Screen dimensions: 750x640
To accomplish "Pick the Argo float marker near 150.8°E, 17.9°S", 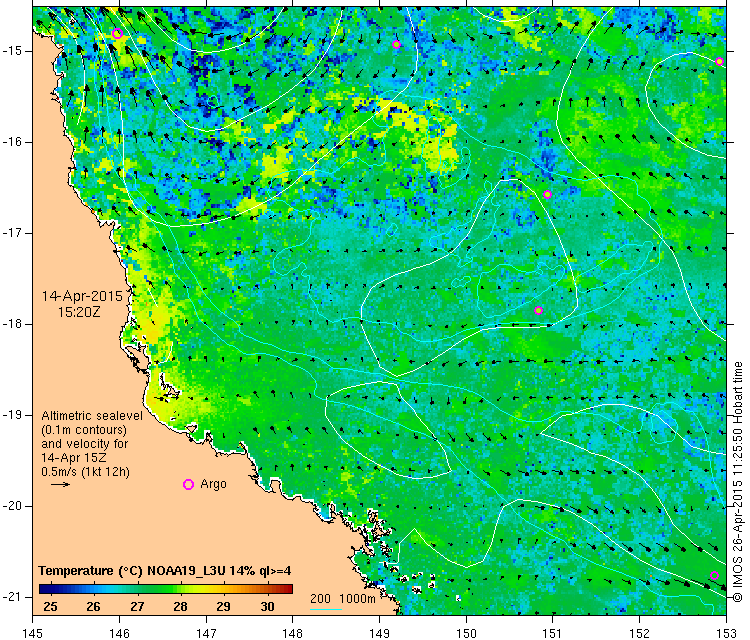I will (x=539, y=310).
